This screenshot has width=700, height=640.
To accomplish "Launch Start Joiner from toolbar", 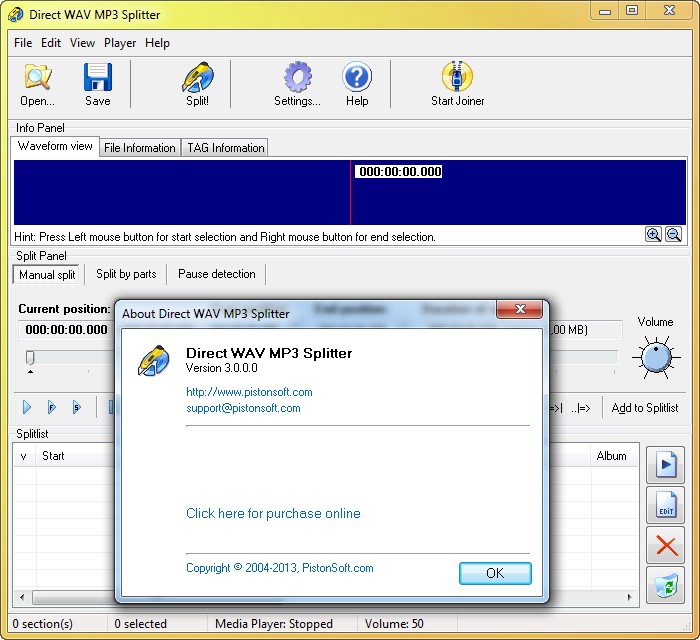I will coord(458,84).
